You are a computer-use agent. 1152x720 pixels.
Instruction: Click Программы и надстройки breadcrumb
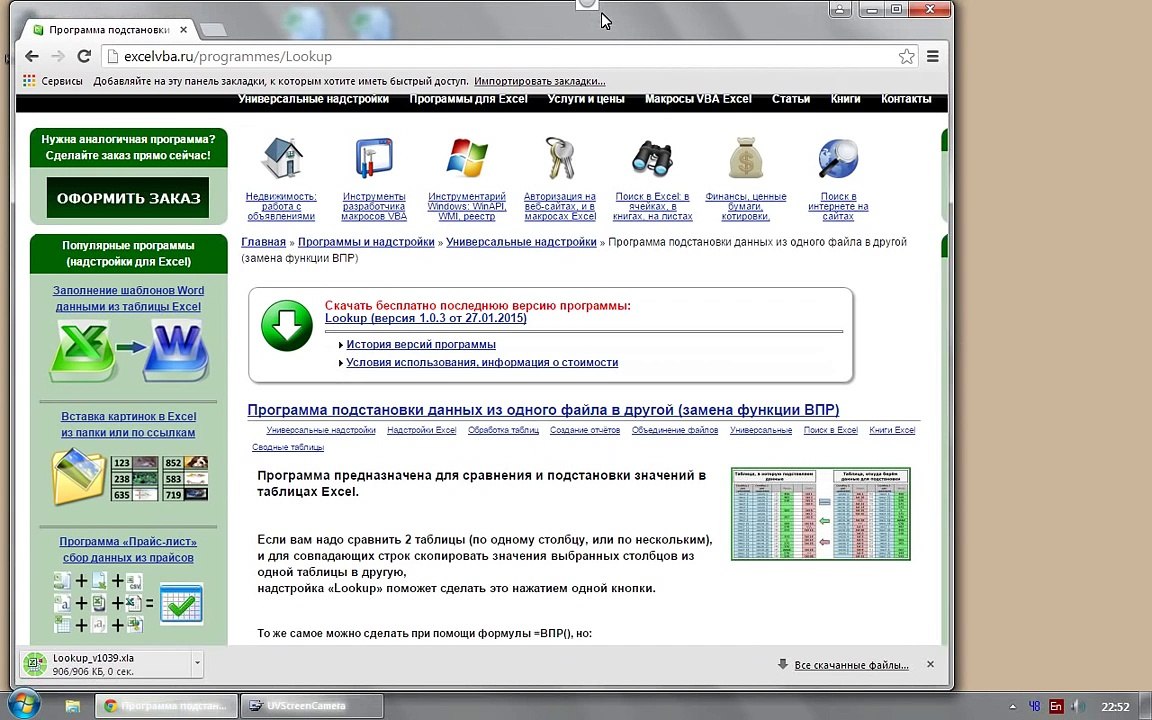(366, 242)
